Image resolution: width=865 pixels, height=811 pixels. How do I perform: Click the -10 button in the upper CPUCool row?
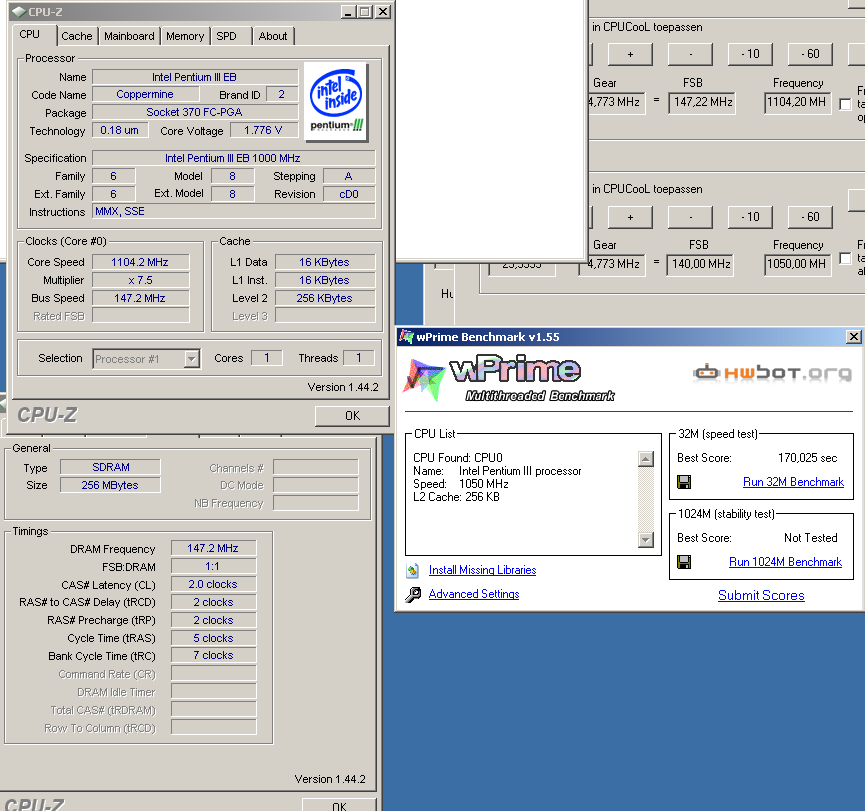coord(750,54)
